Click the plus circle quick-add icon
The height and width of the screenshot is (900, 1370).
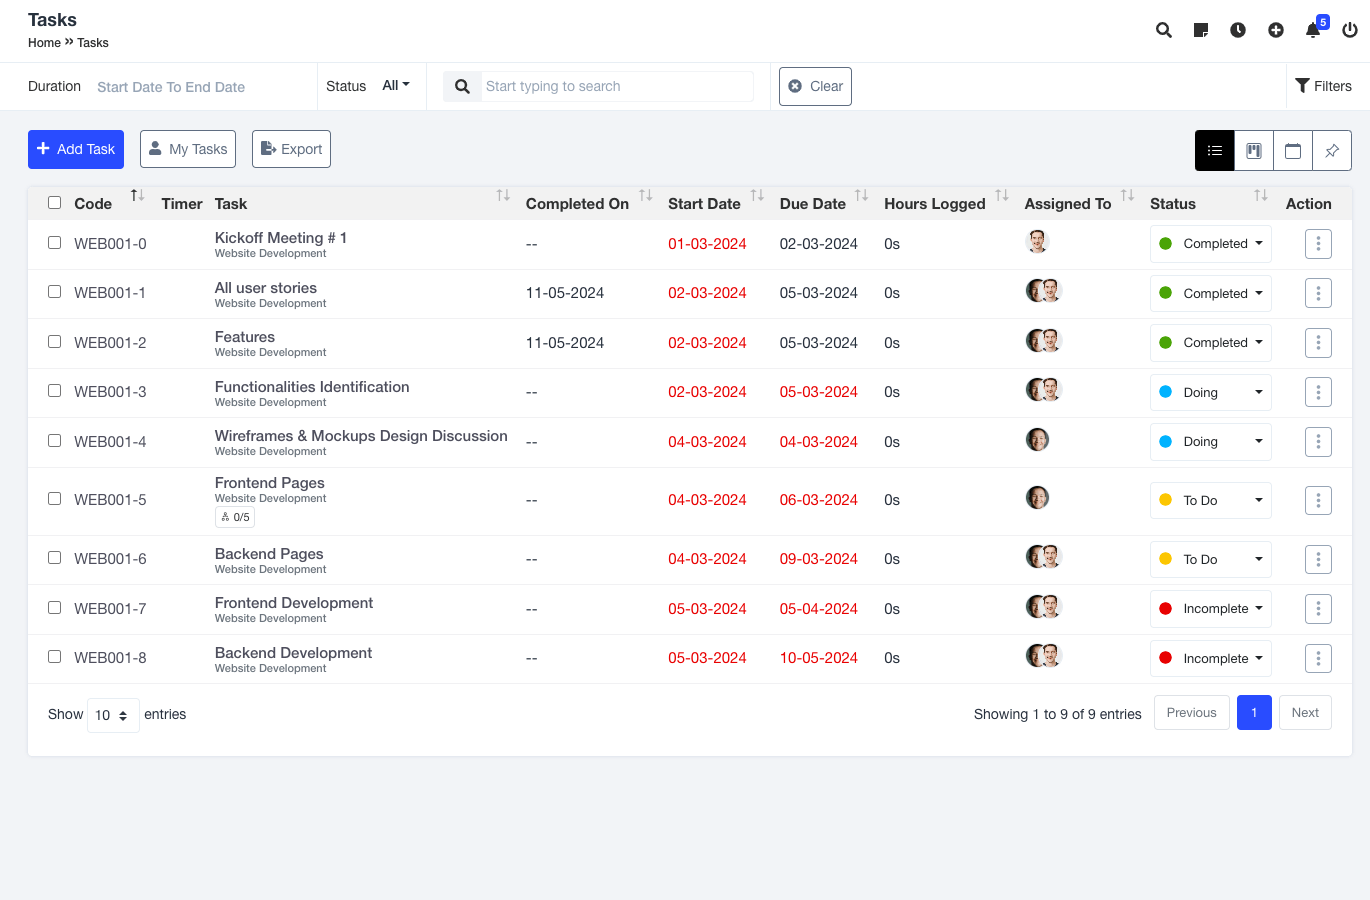point(1276,30)
